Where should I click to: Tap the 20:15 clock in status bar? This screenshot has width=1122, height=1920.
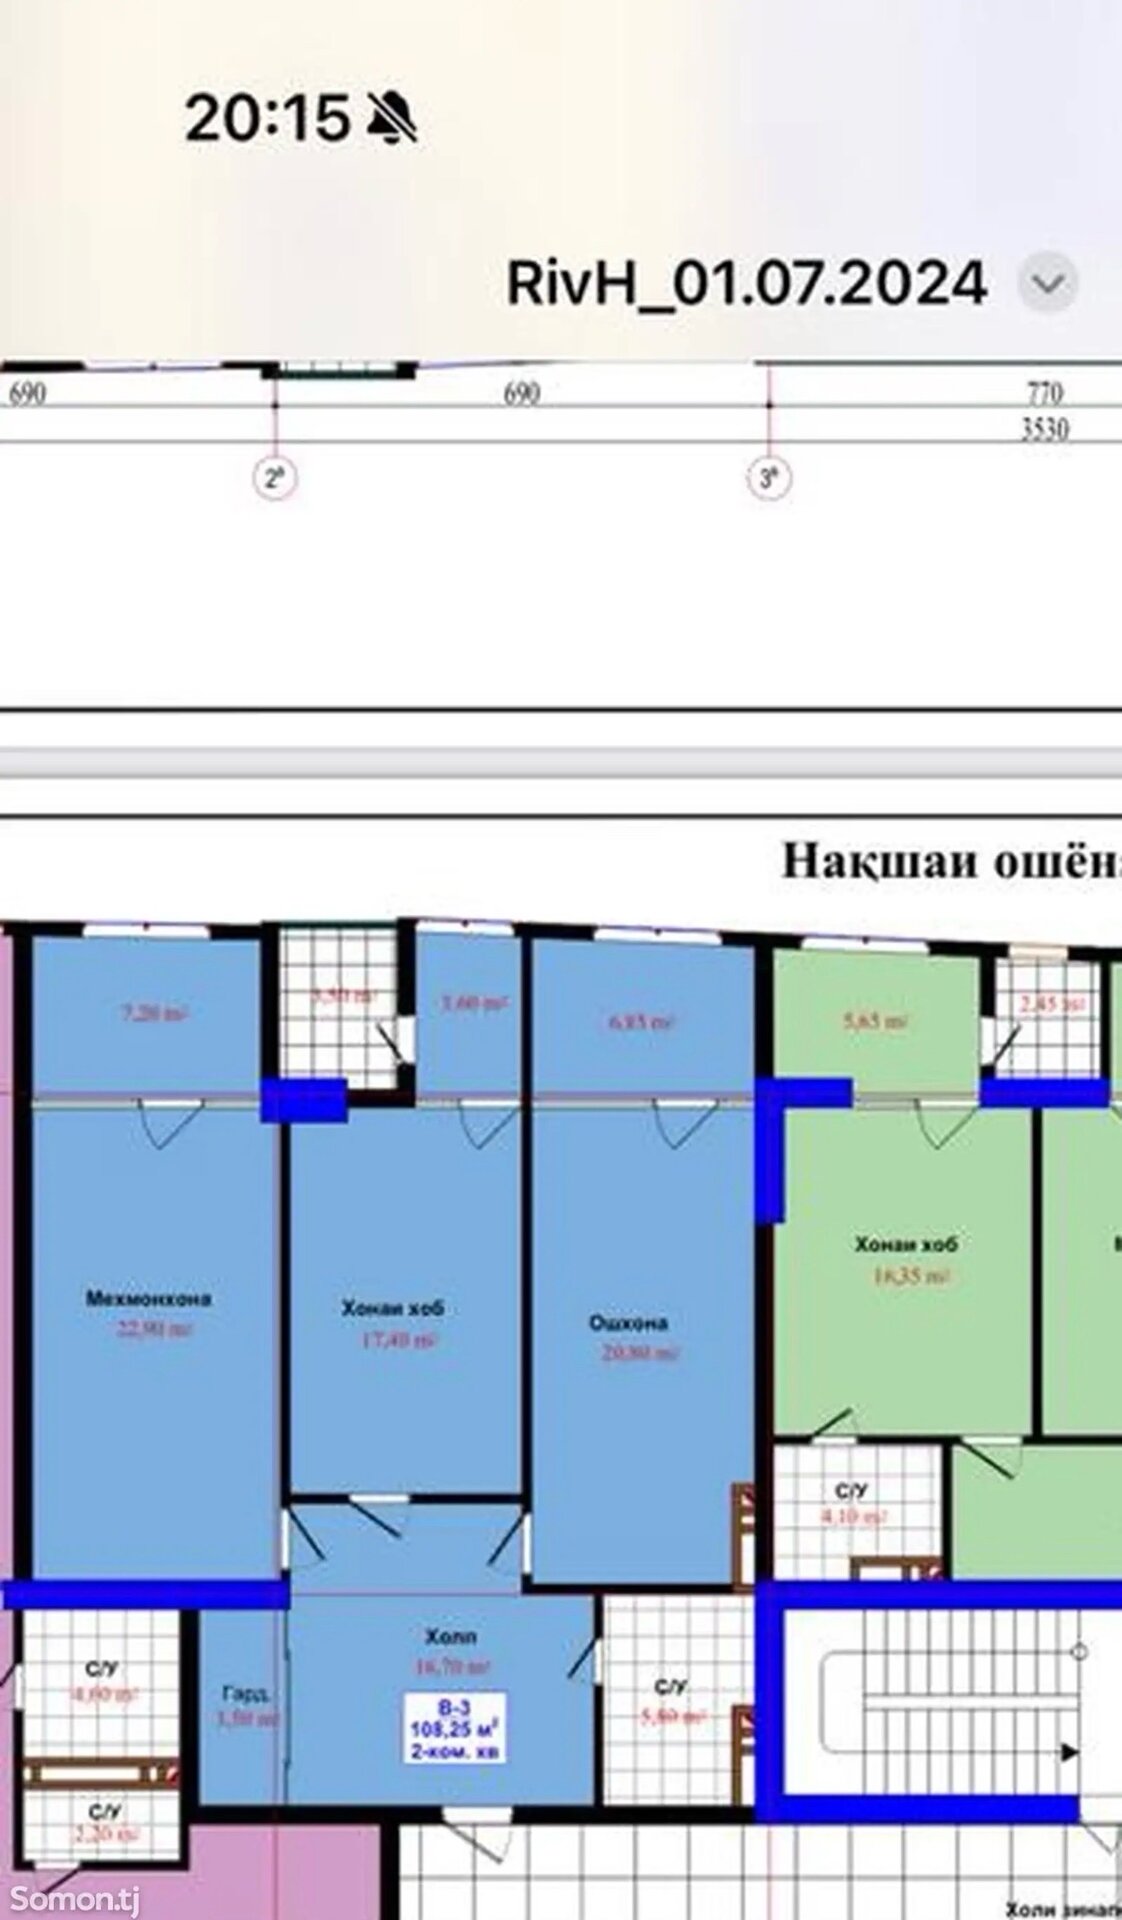pos(267,118)
